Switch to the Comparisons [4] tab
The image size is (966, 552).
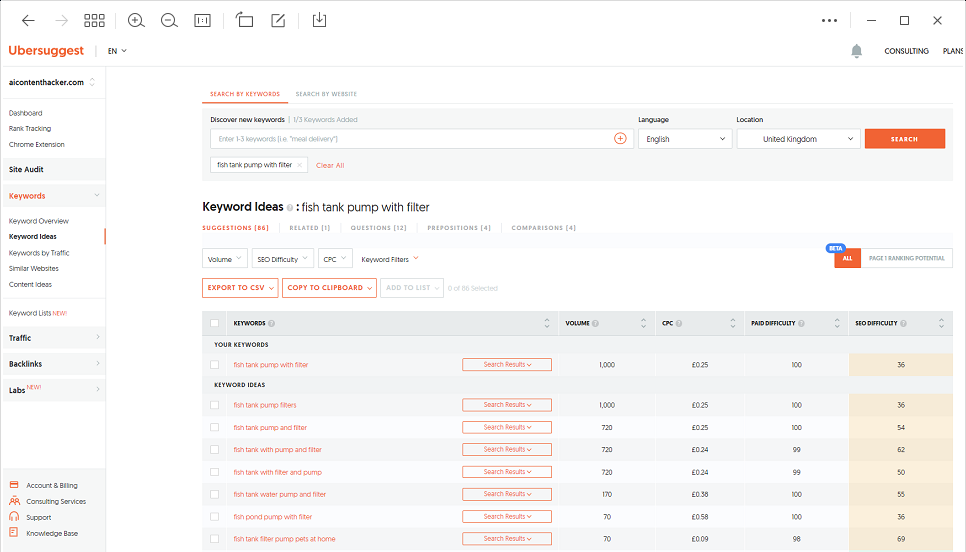point(543,228)
